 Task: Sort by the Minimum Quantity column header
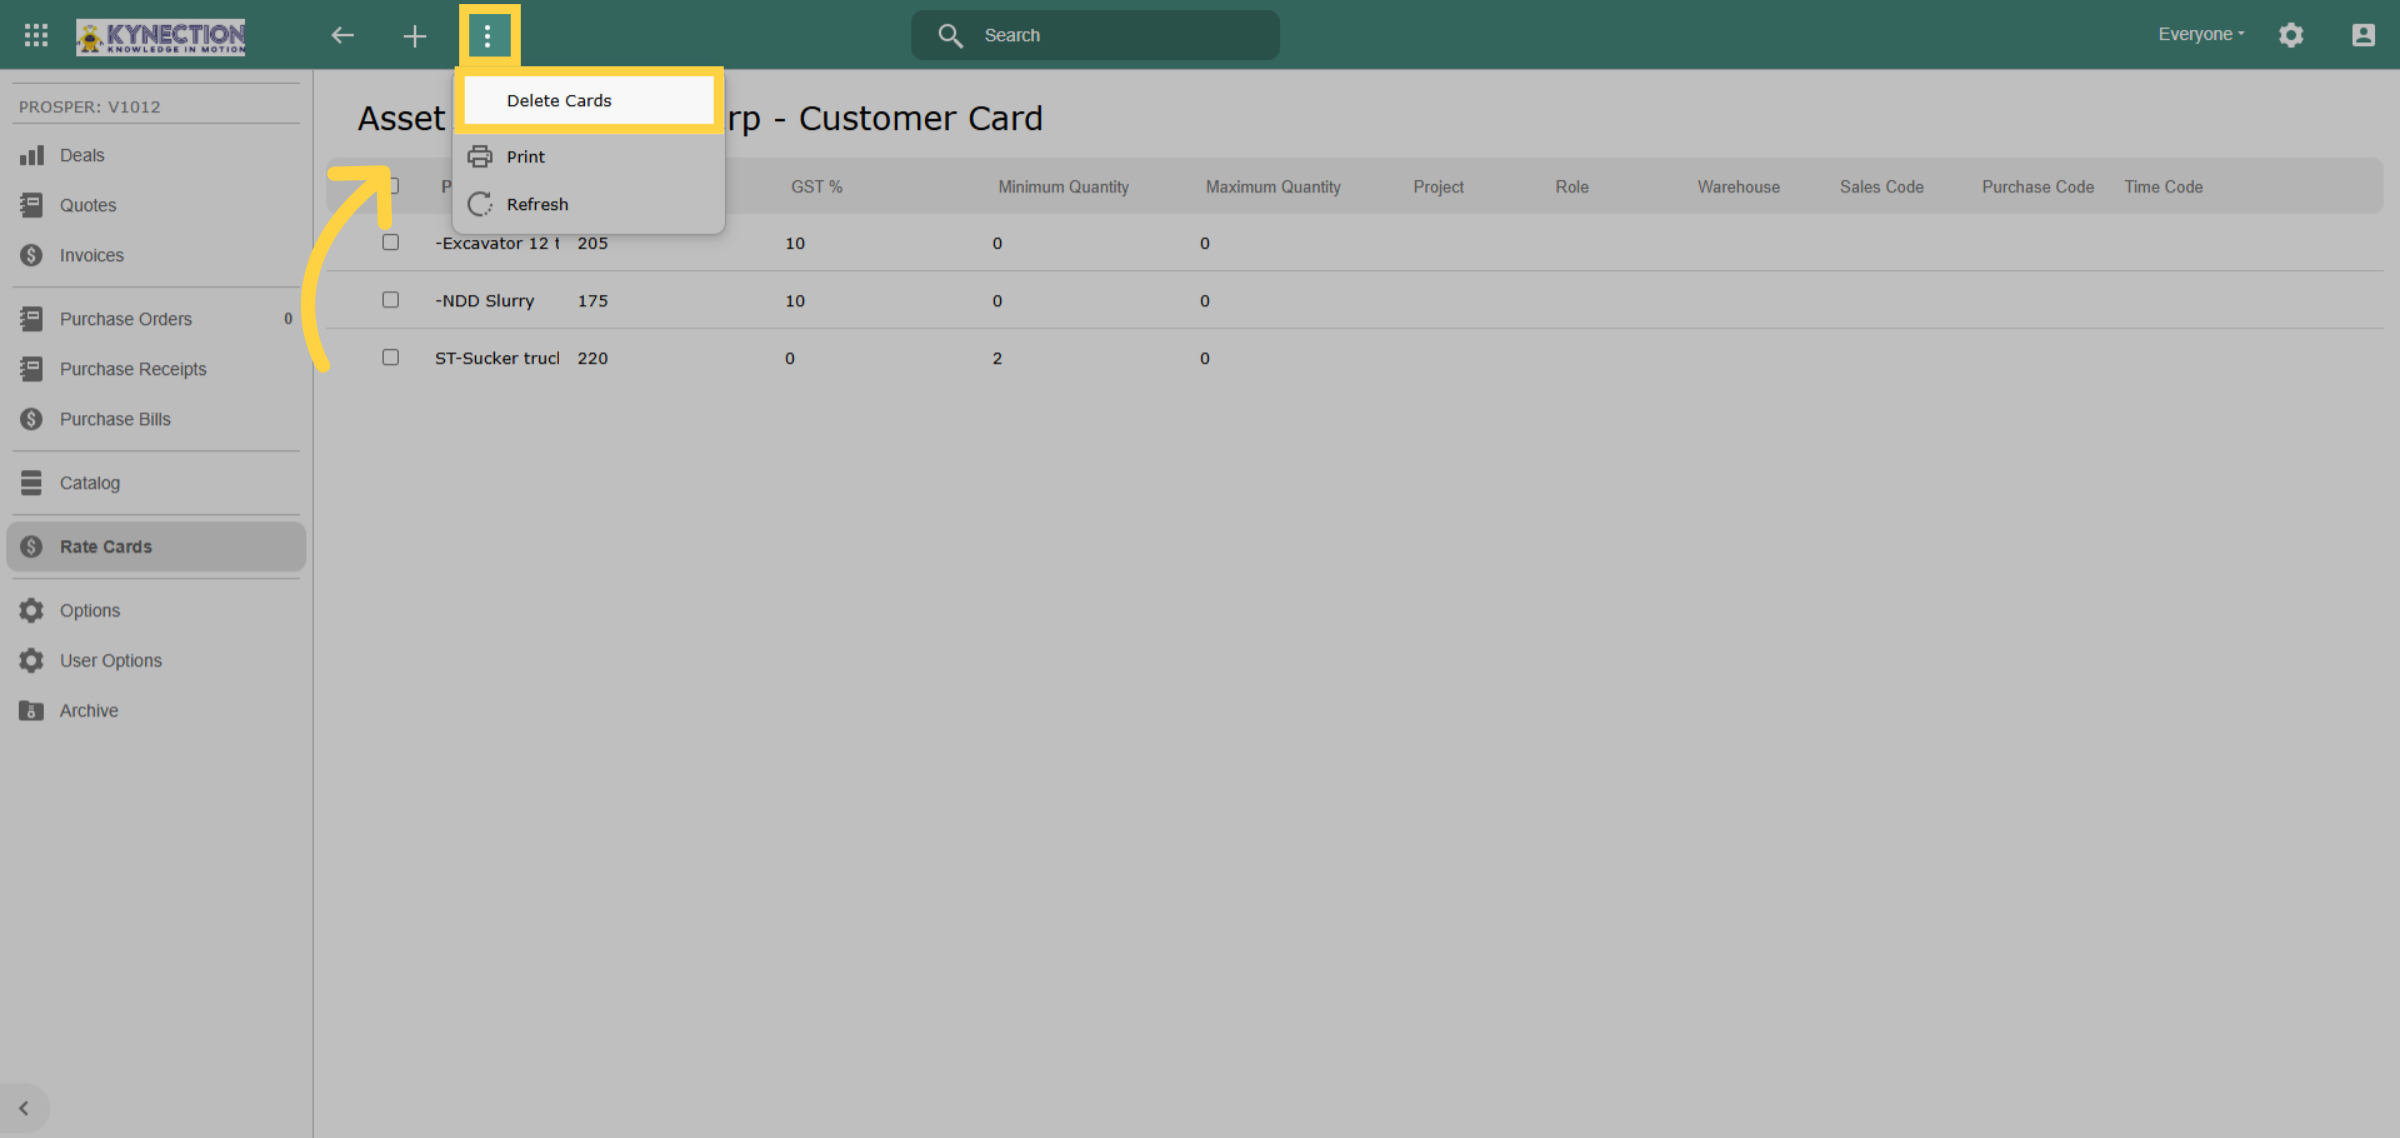1063,187
